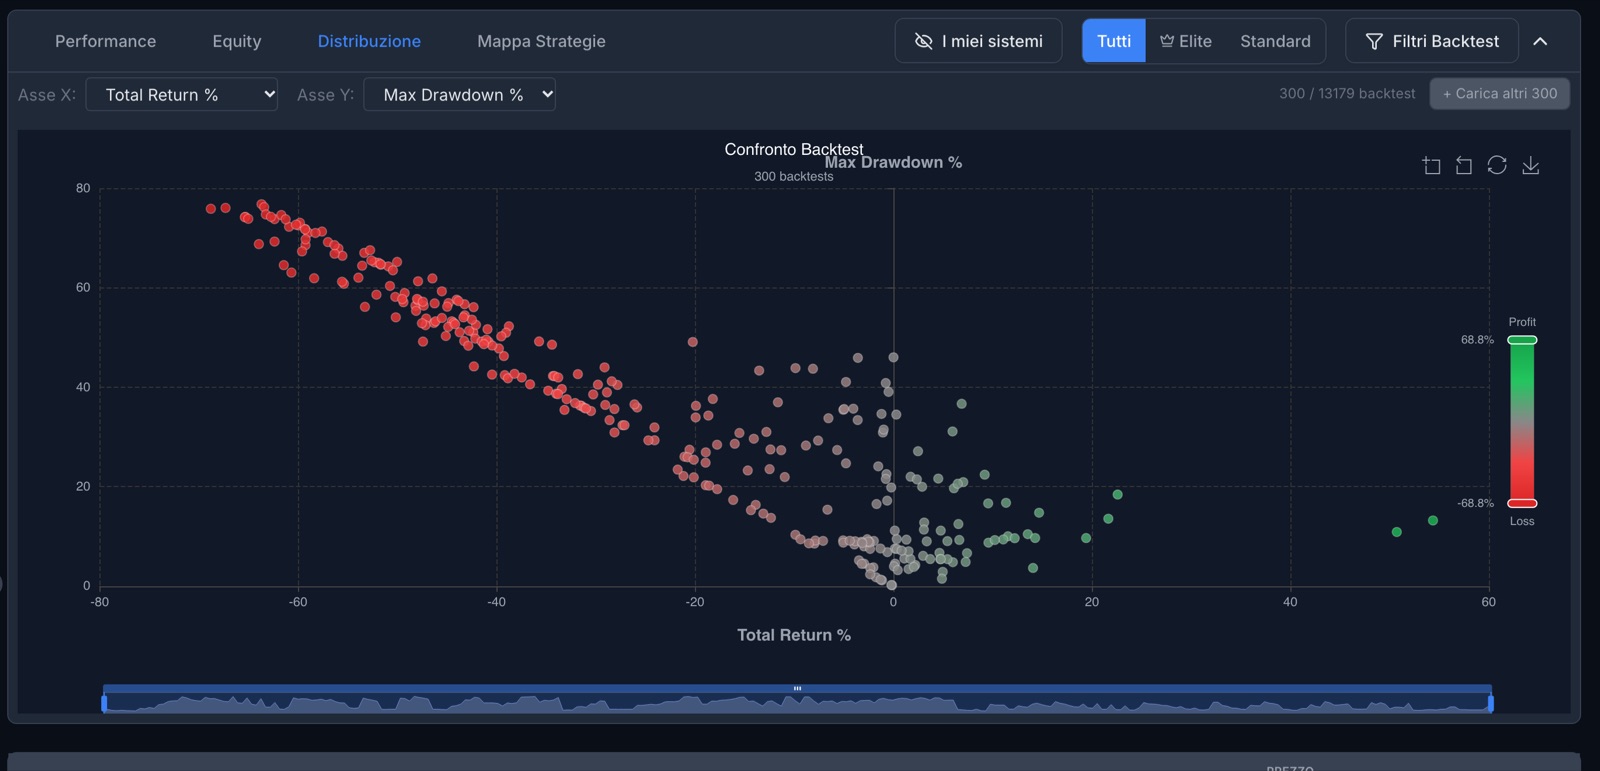Click the Profit handle of the color legend

[1522, 340]
